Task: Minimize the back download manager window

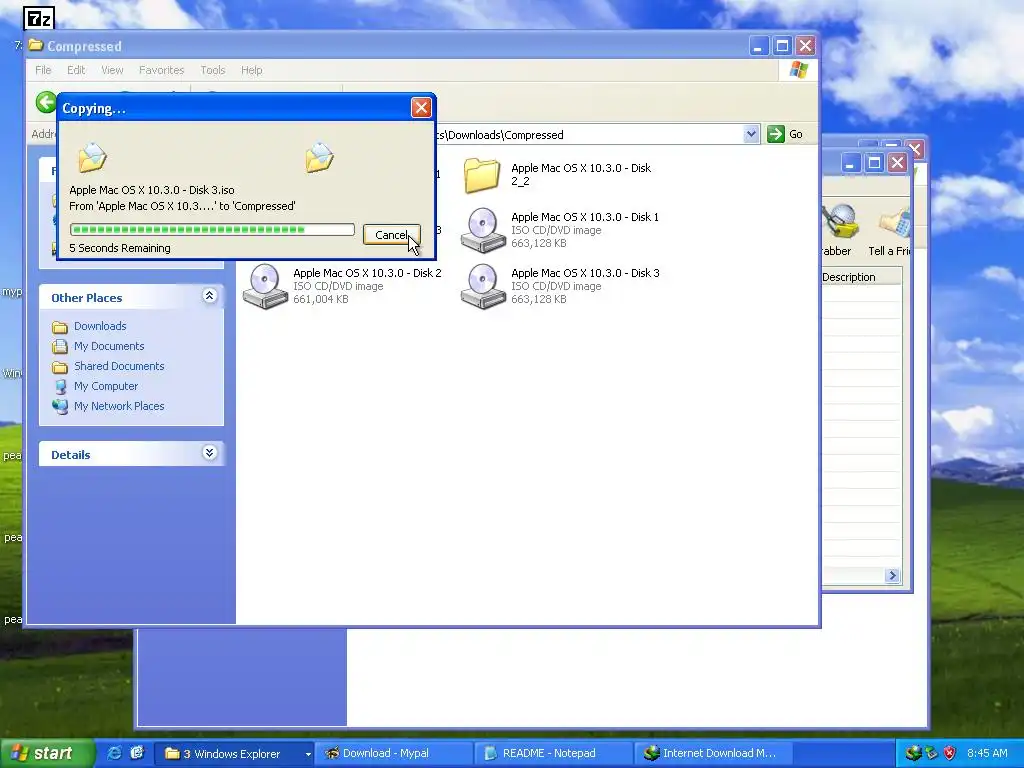Action: pyautogui.click(x=850, y=163)
